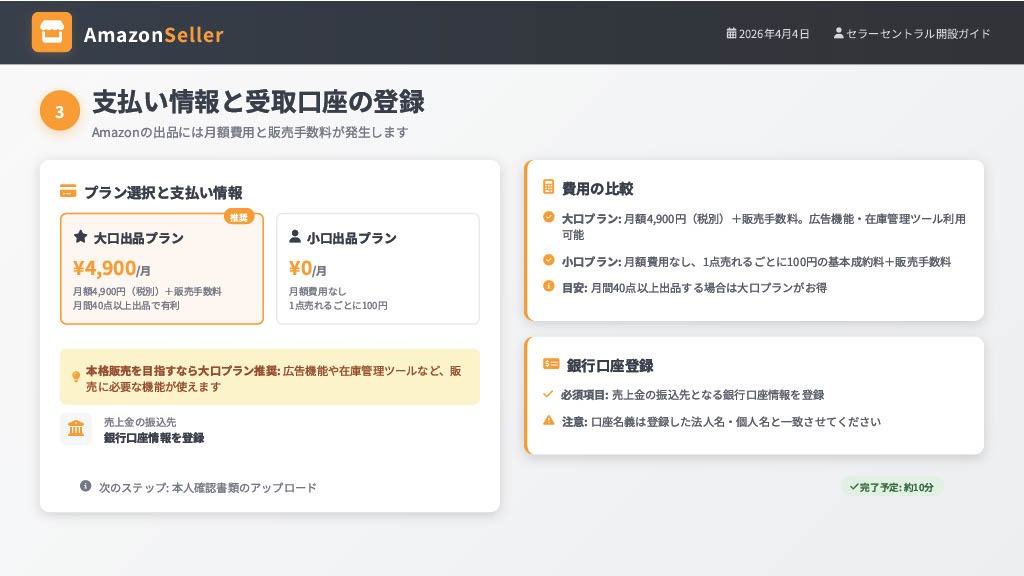Select the 小口出品プラン plan card
1024x576 pixels.
tap(378, 269)
